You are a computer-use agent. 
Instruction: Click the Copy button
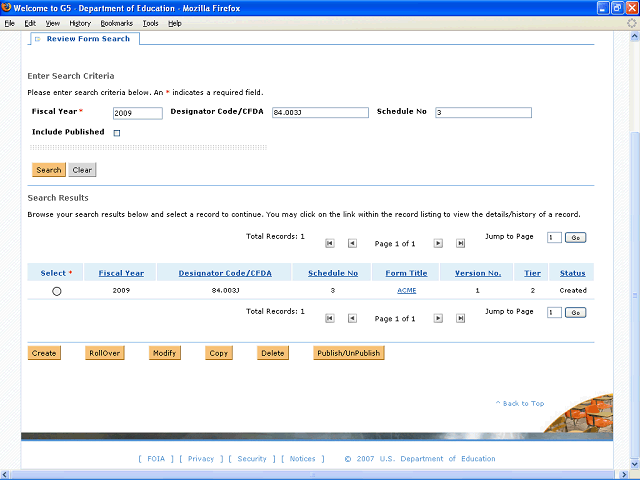[x=219, y=353]
